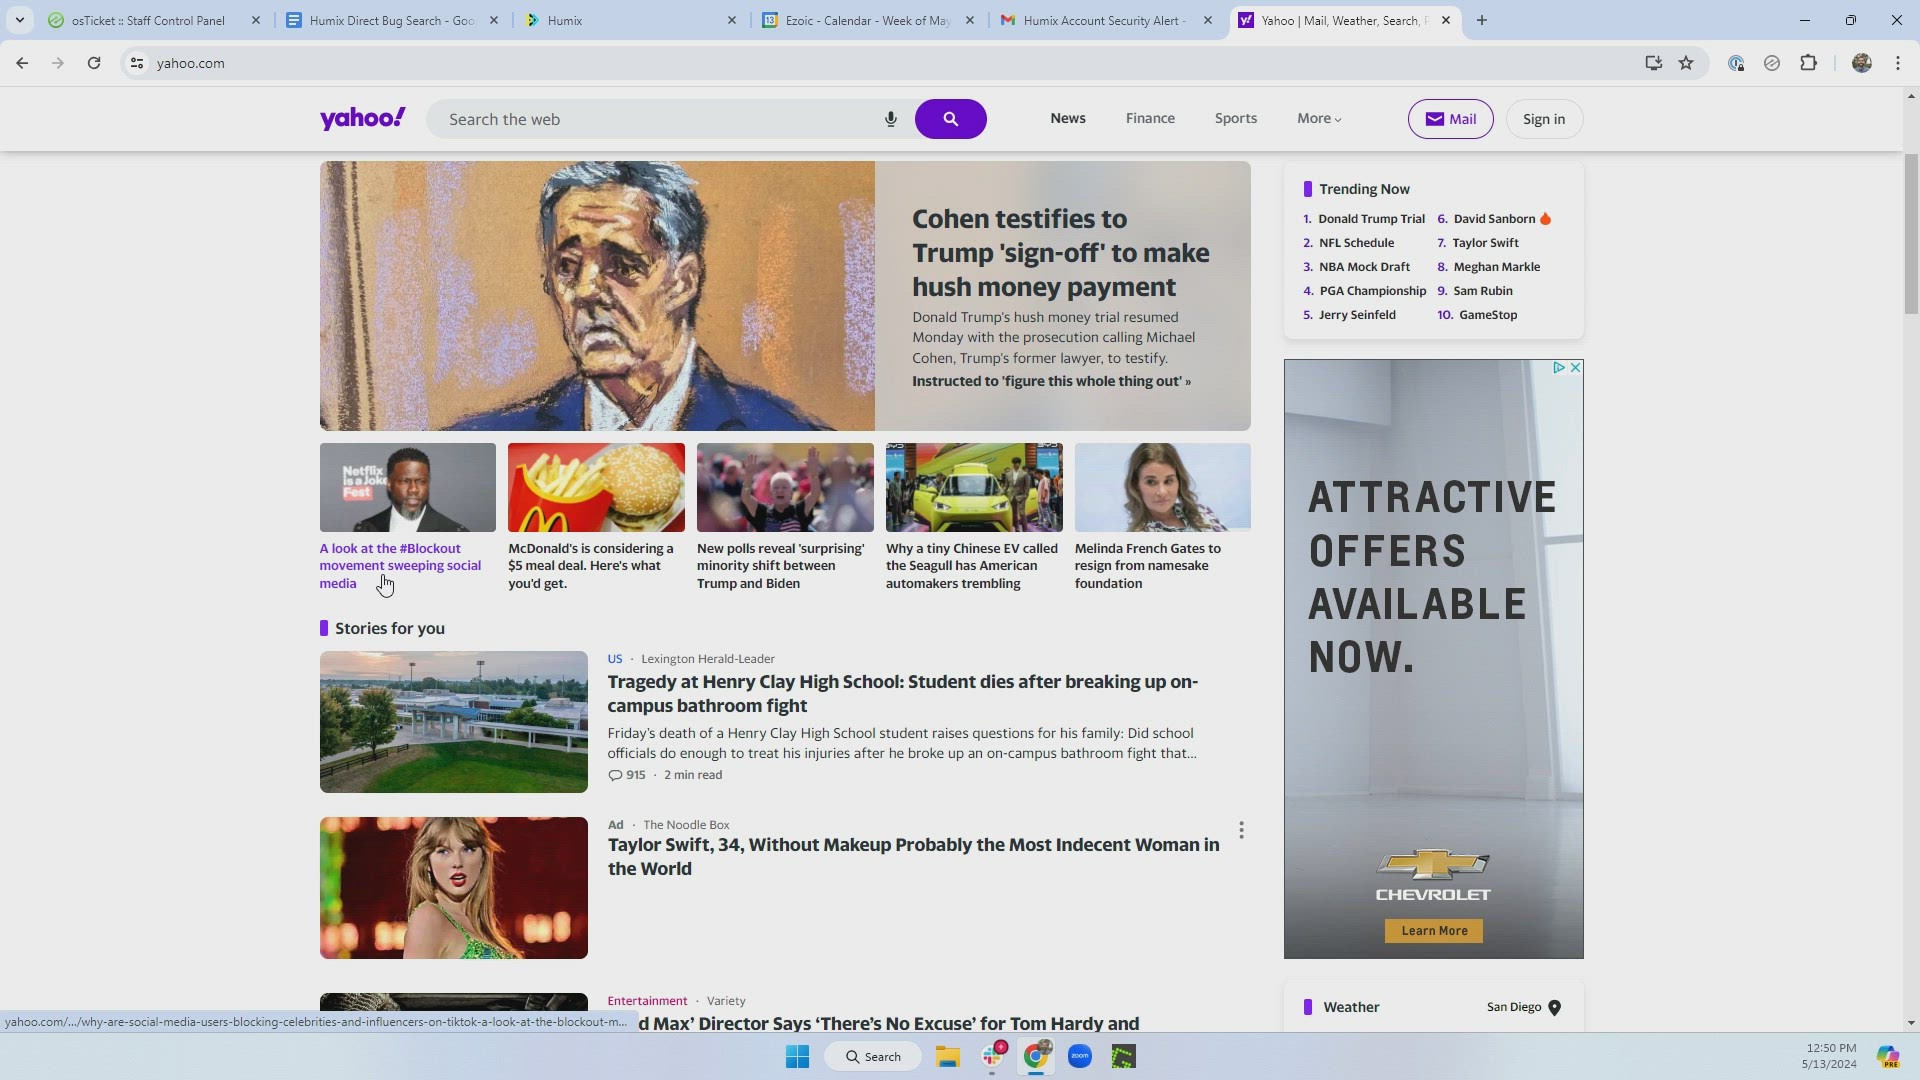Click the Sign in button
This screenshot has height=1080, width=1920.
[x=1543, y=119]
